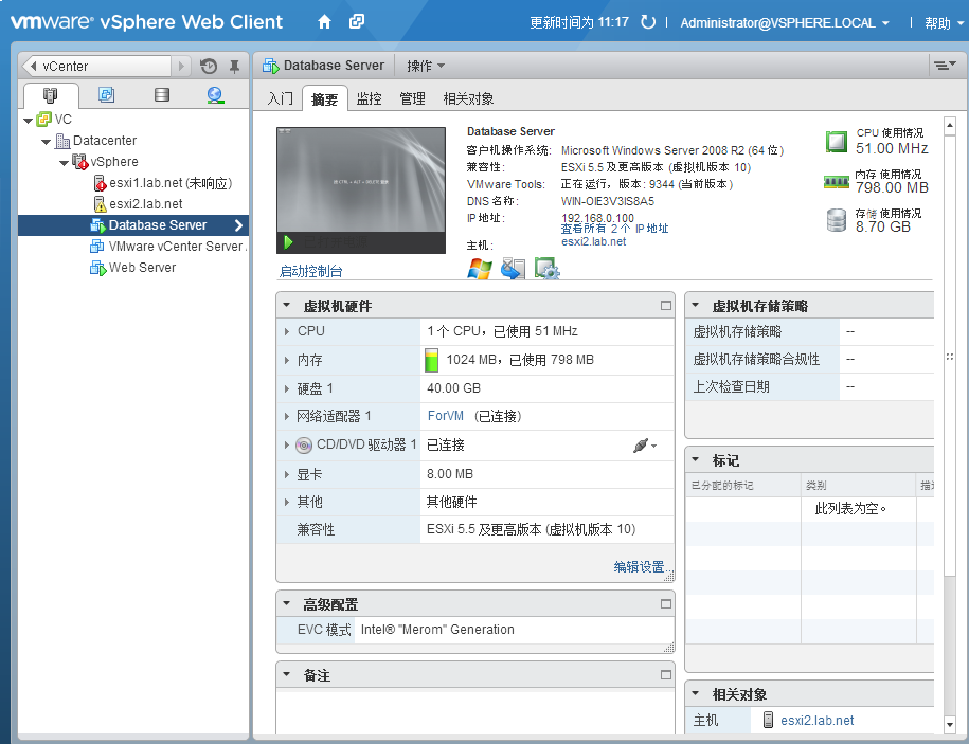
Task: Expand the 其他 hardware row
Action: point(286,502)
